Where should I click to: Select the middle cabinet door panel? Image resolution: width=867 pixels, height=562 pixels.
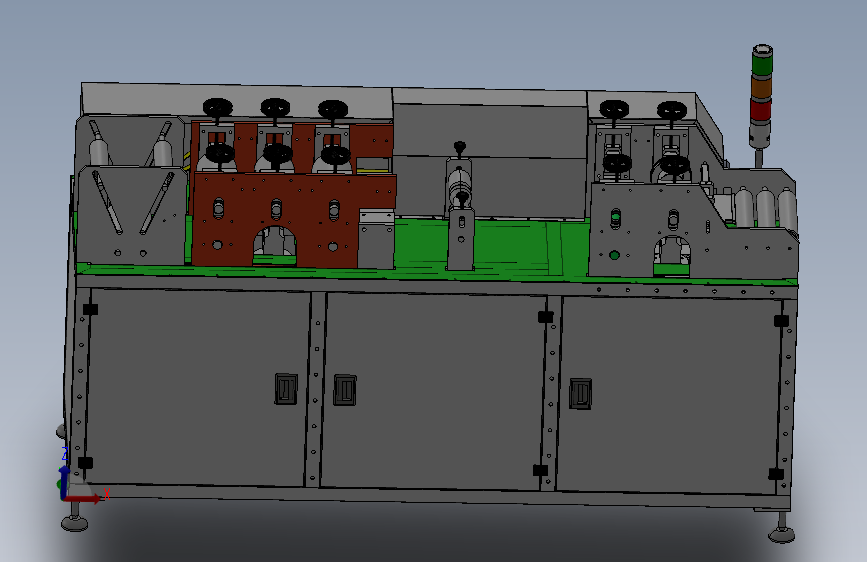433,392
